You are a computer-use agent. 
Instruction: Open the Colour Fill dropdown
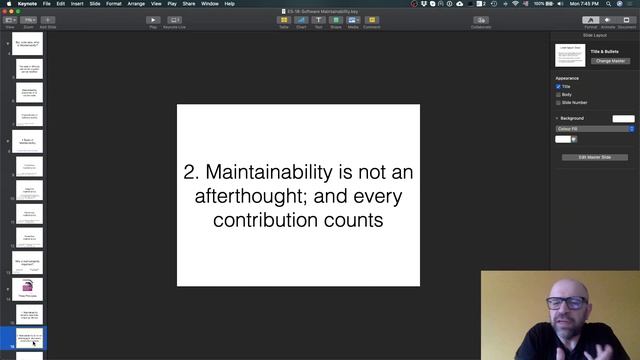[595, 129]
